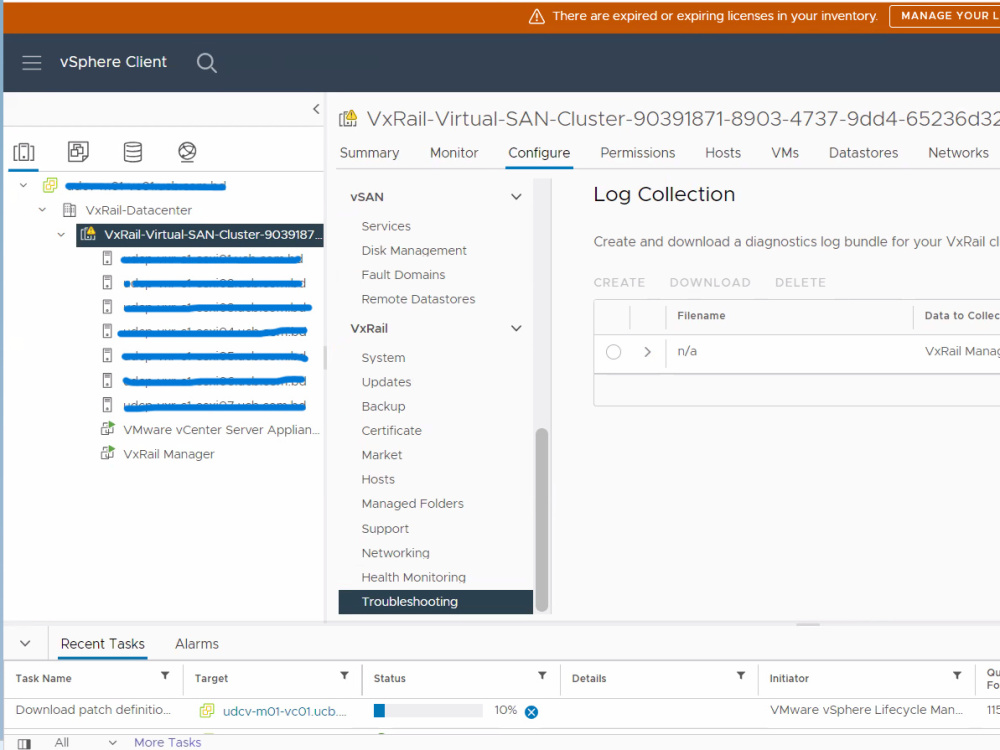Cancel the running Download patch definitions task

click(x=531, y=710)
